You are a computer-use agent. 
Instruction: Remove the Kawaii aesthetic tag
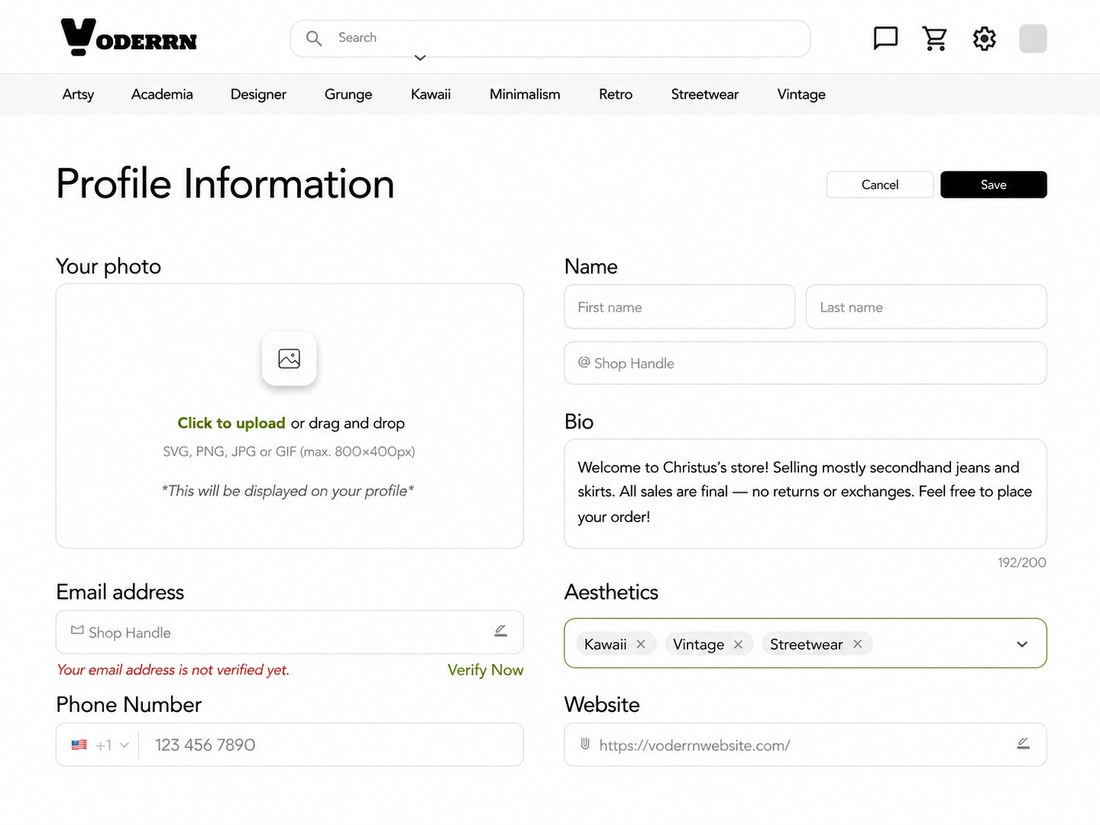[x=640, y=644]
